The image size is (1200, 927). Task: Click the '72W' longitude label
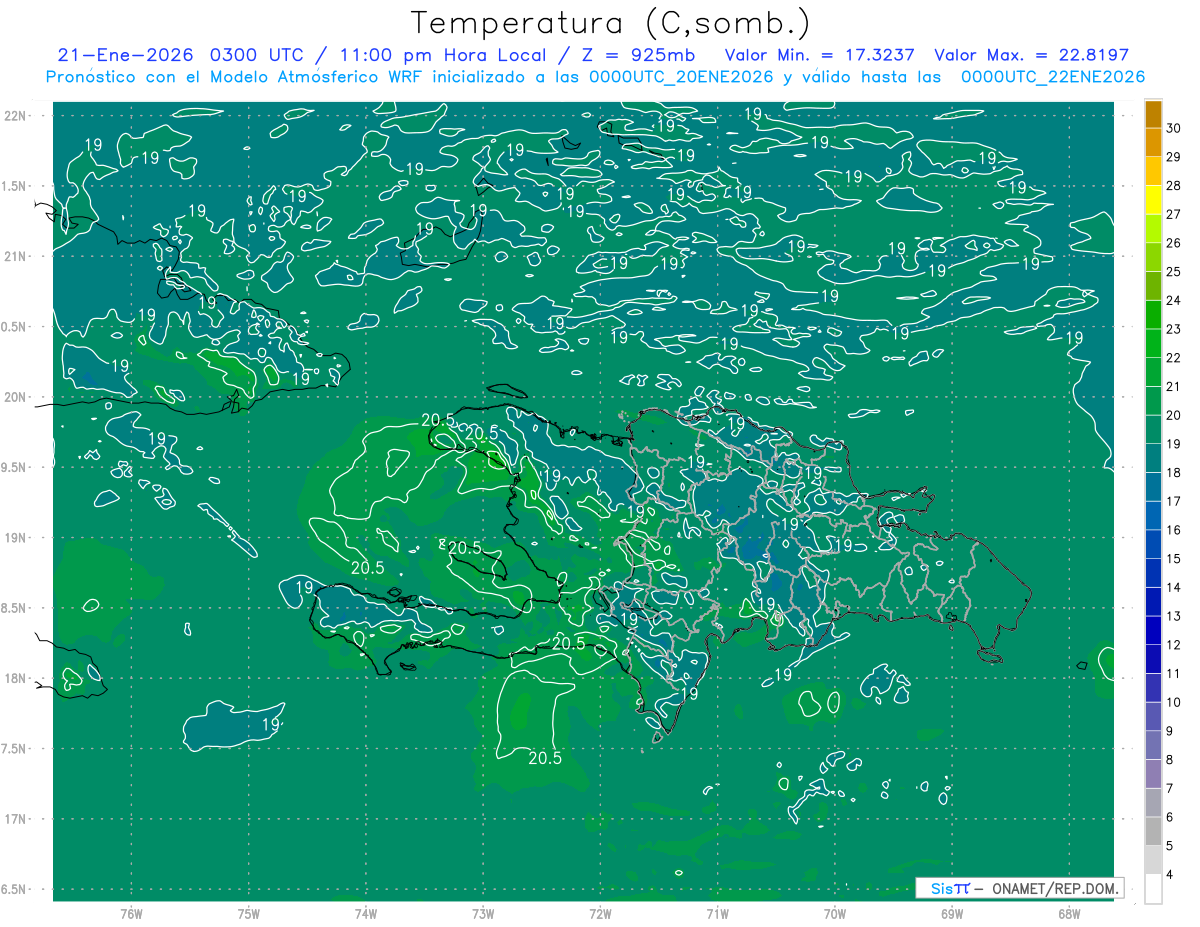(600, 913)
